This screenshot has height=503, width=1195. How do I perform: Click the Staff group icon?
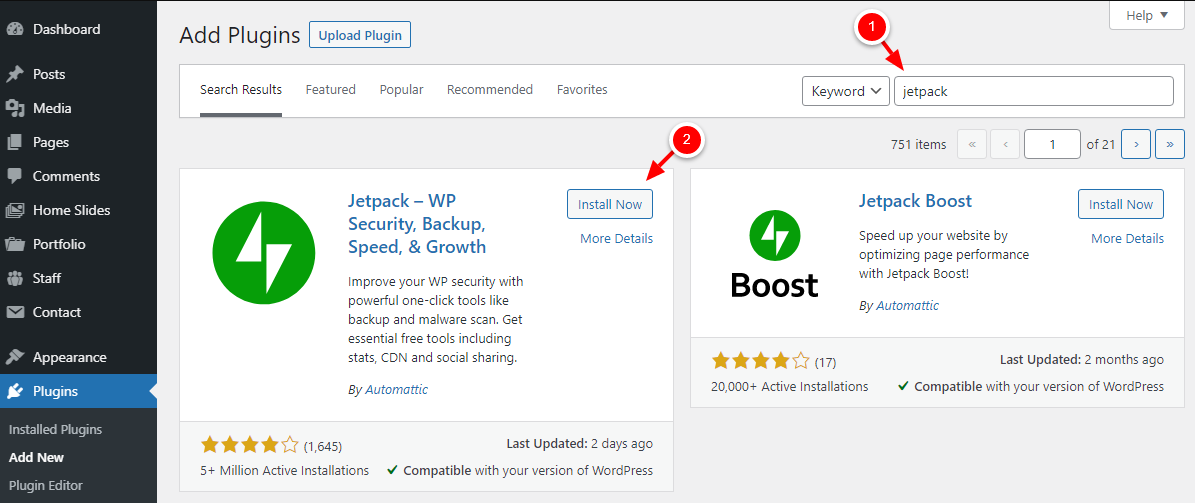(15, 278)
